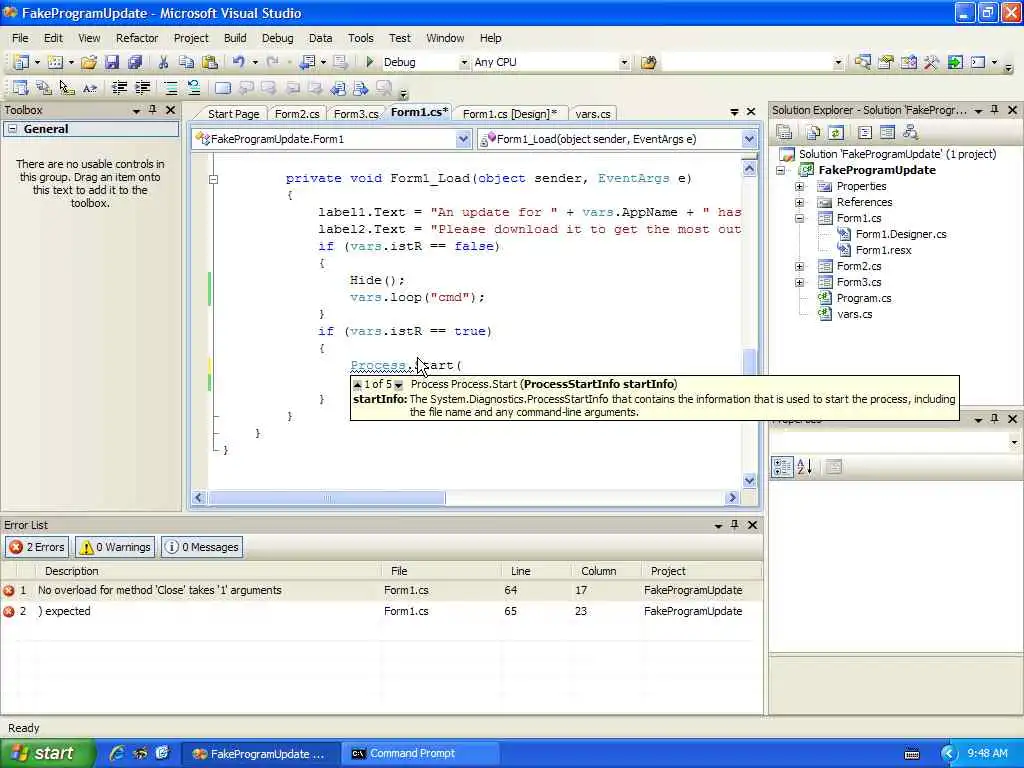Open the Build menu
The width and height of the screenshot is (1024, 768).
pos(235,38)
